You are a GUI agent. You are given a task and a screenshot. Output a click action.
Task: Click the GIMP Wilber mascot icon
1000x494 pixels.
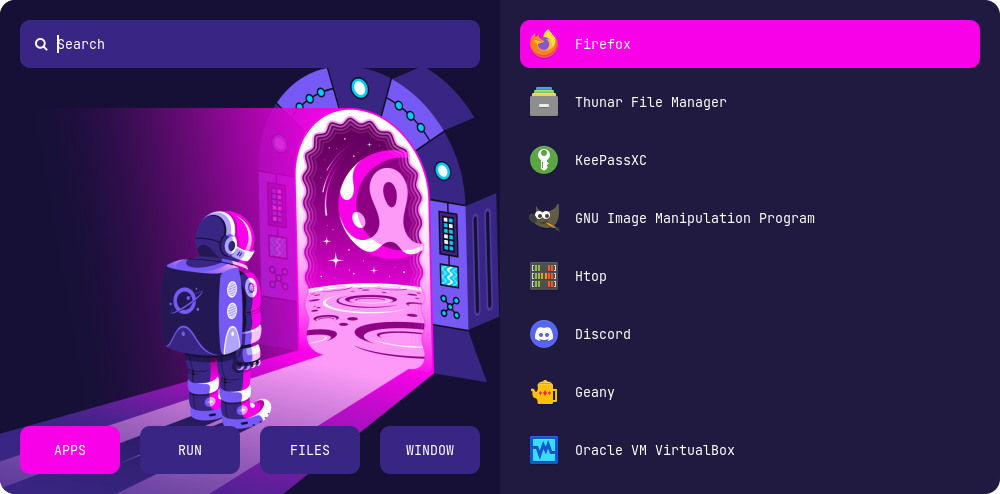544,218
